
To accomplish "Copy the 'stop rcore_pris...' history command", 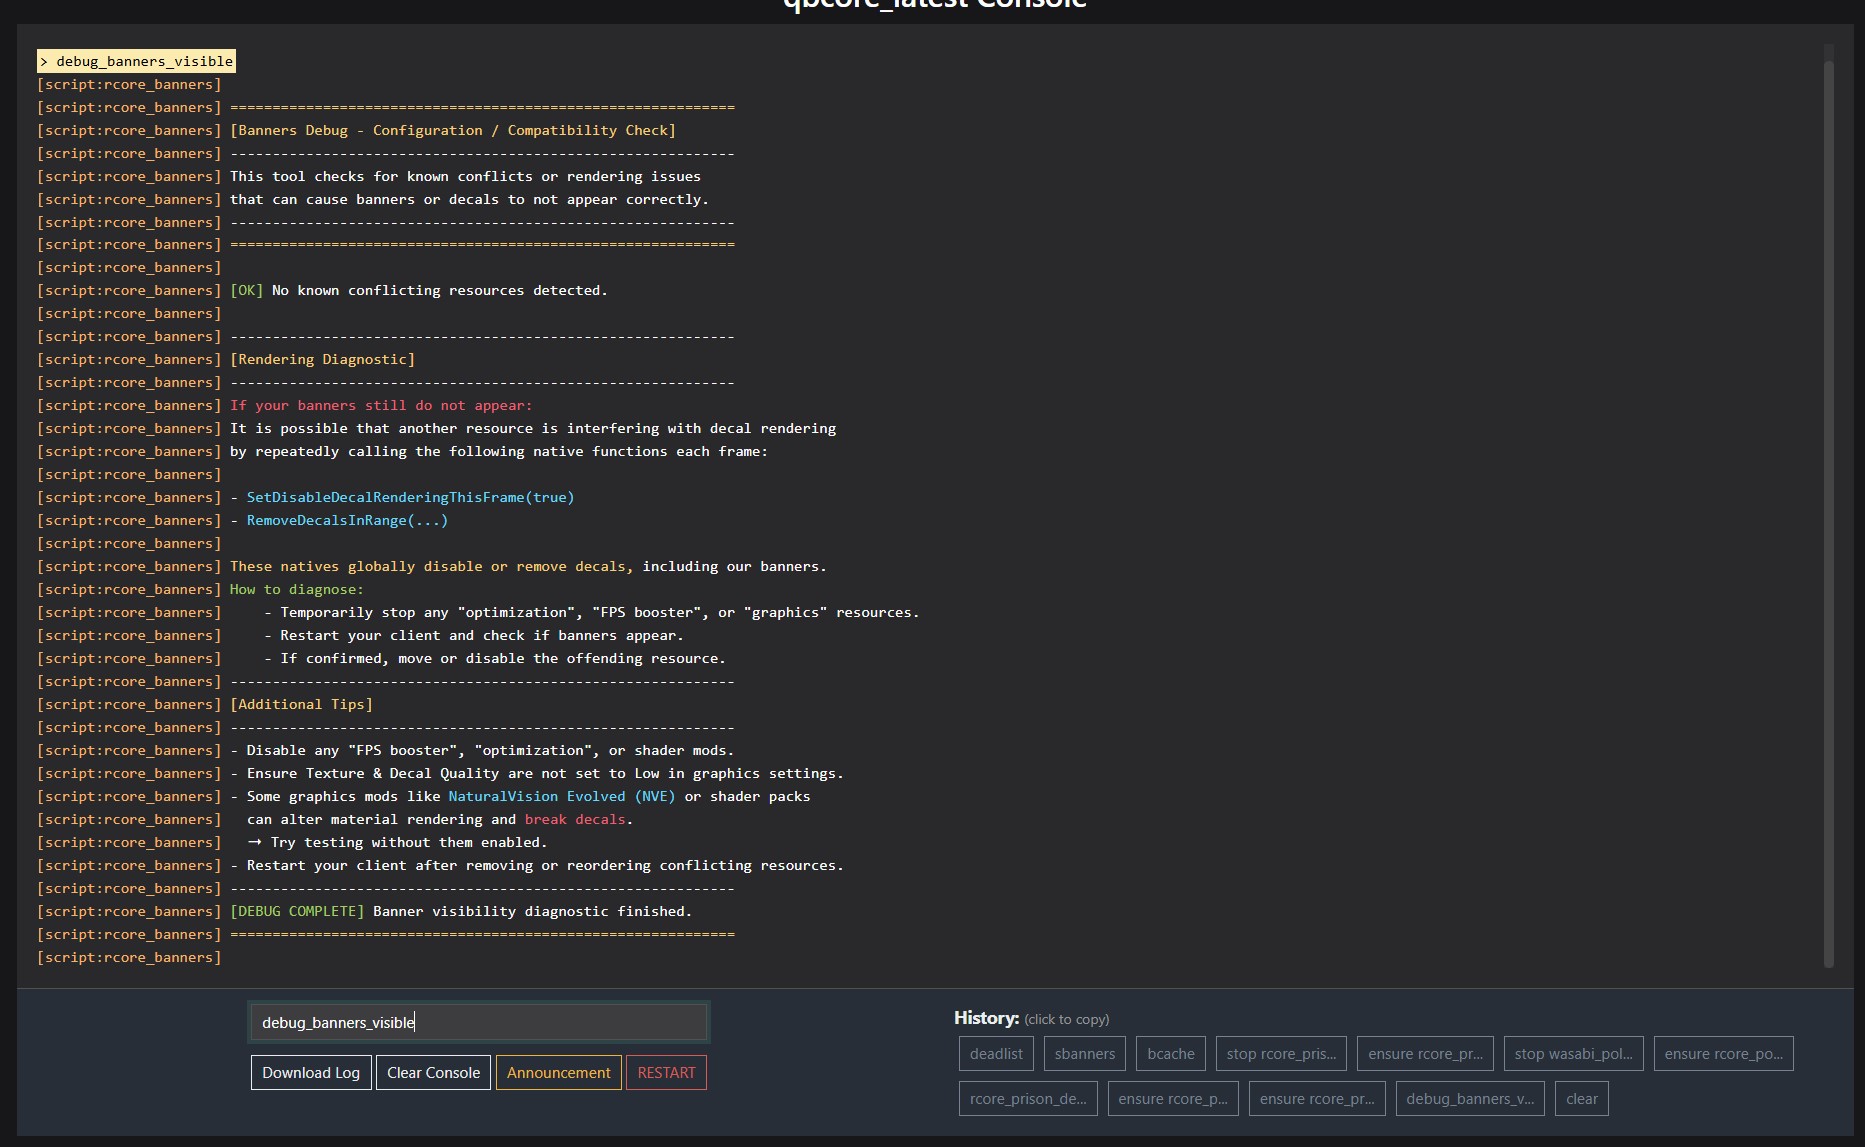I will tap(1281, 1053).
